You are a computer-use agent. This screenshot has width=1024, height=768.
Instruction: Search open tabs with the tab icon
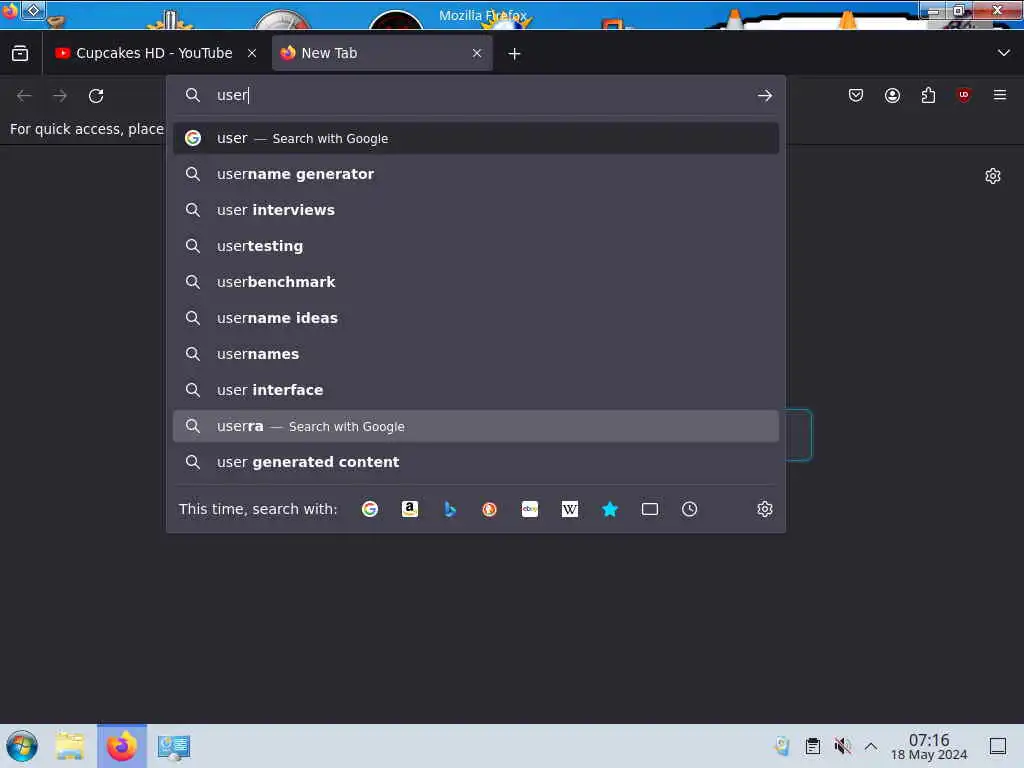(x=650, y=509)
